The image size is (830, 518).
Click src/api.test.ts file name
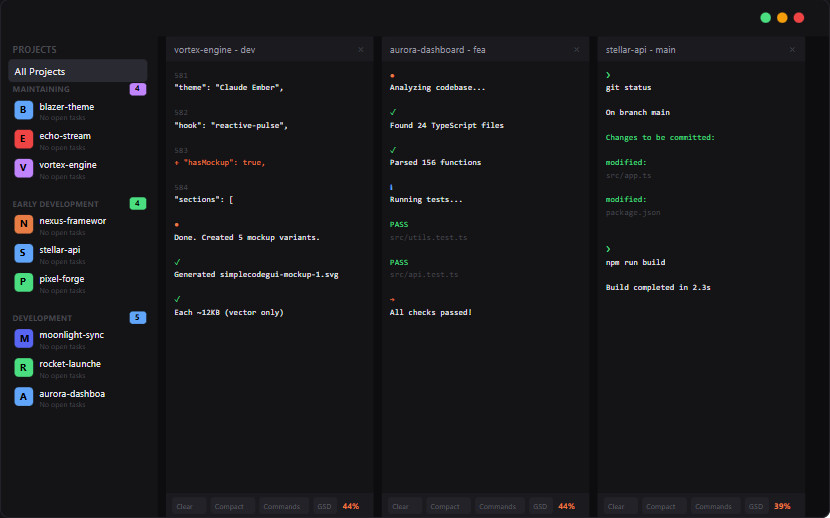click(424, 275)
